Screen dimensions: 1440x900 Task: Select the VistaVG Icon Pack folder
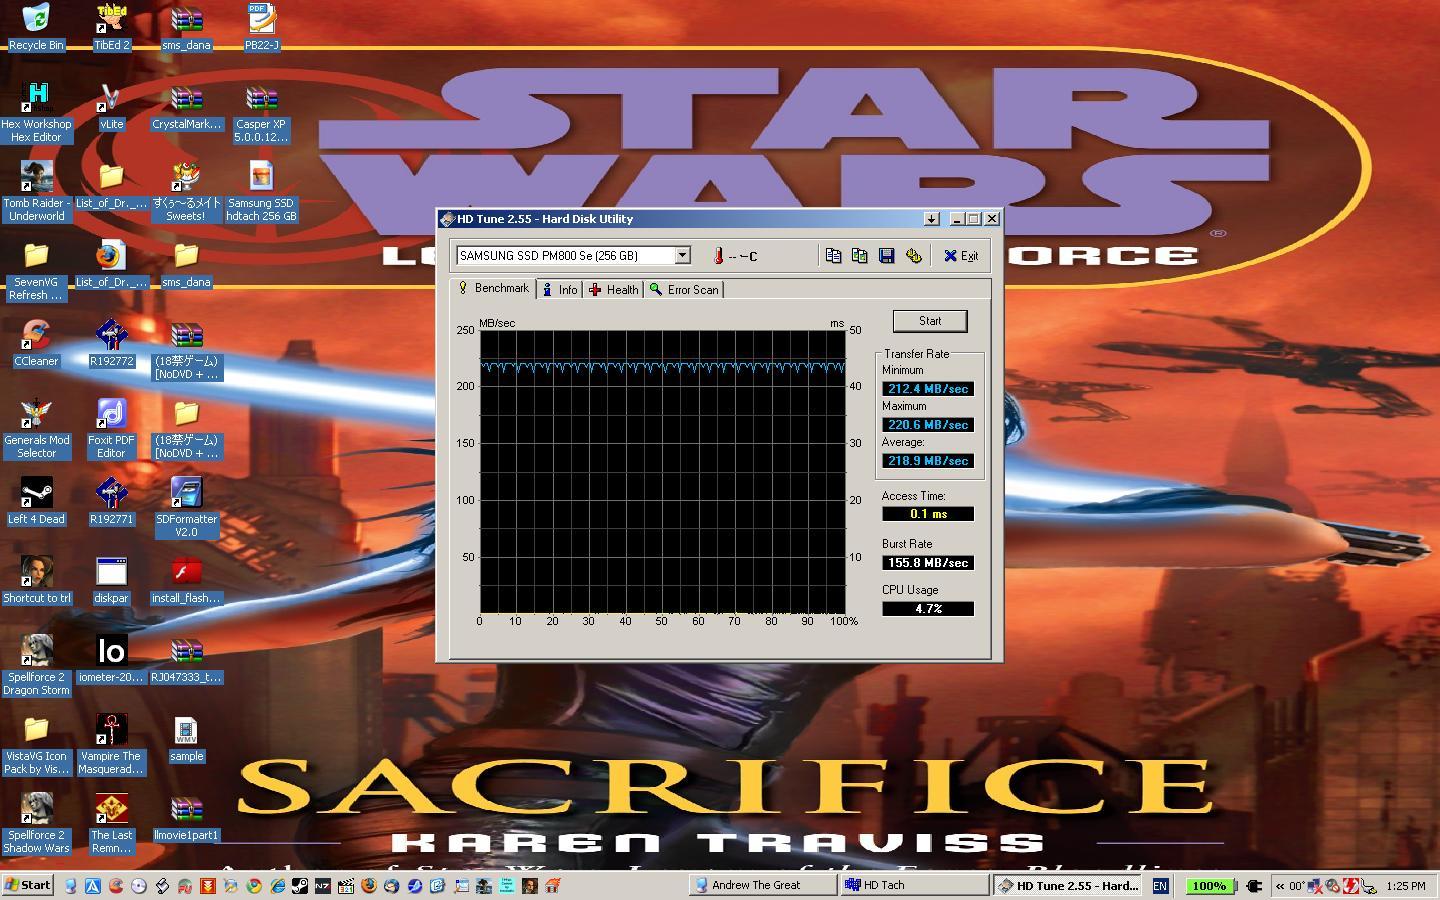36,744
